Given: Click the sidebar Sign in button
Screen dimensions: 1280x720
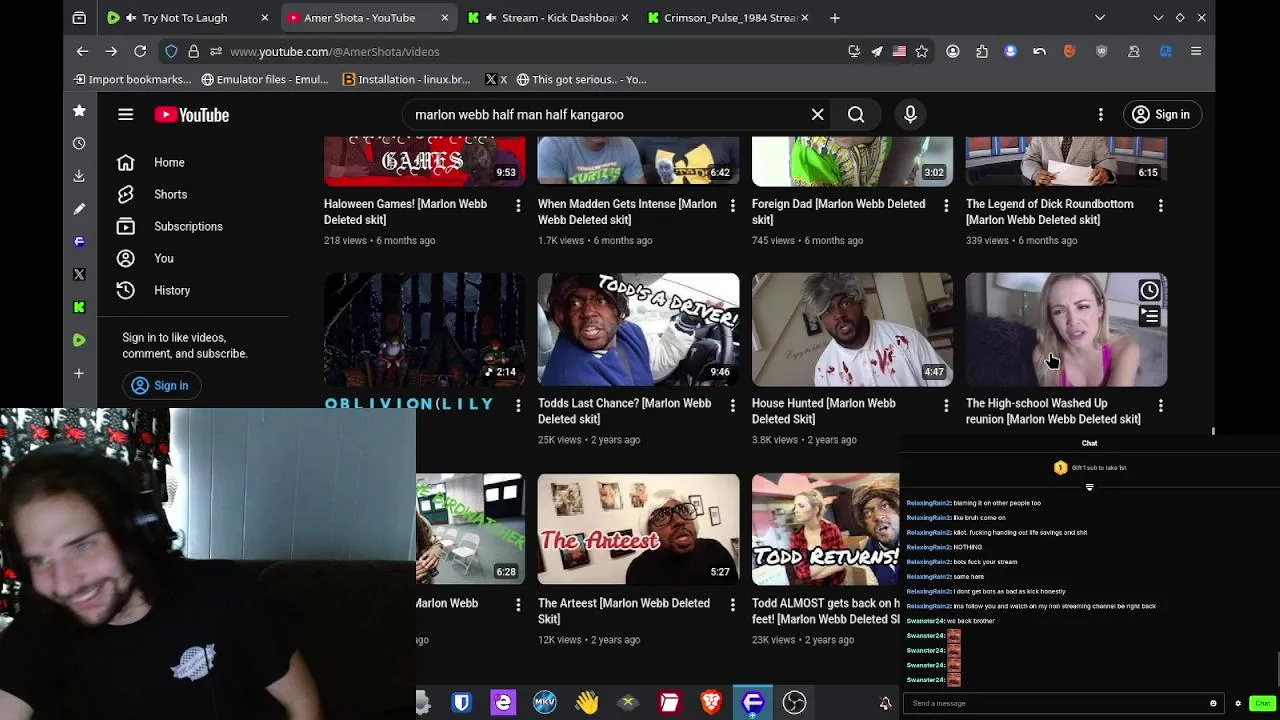Looking at the screenshot, I should point(160,385).
